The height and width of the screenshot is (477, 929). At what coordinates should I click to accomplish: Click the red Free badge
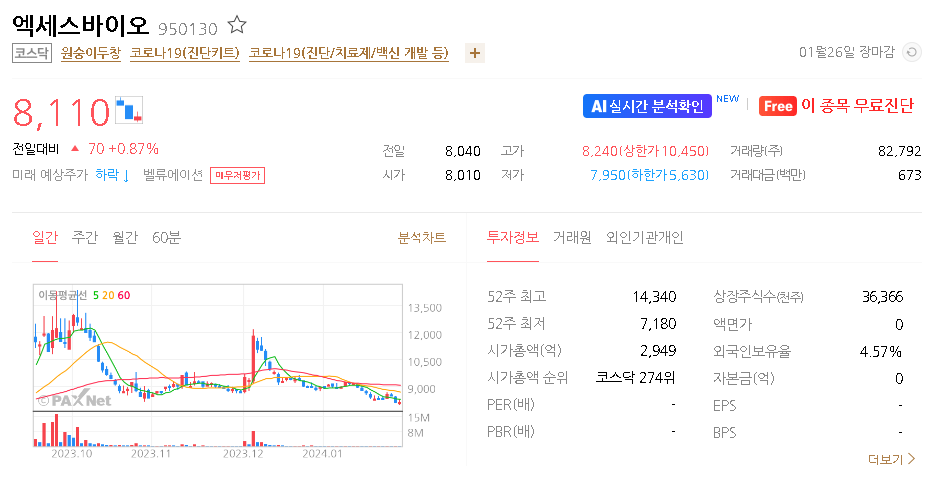click(x=777, y=106)
